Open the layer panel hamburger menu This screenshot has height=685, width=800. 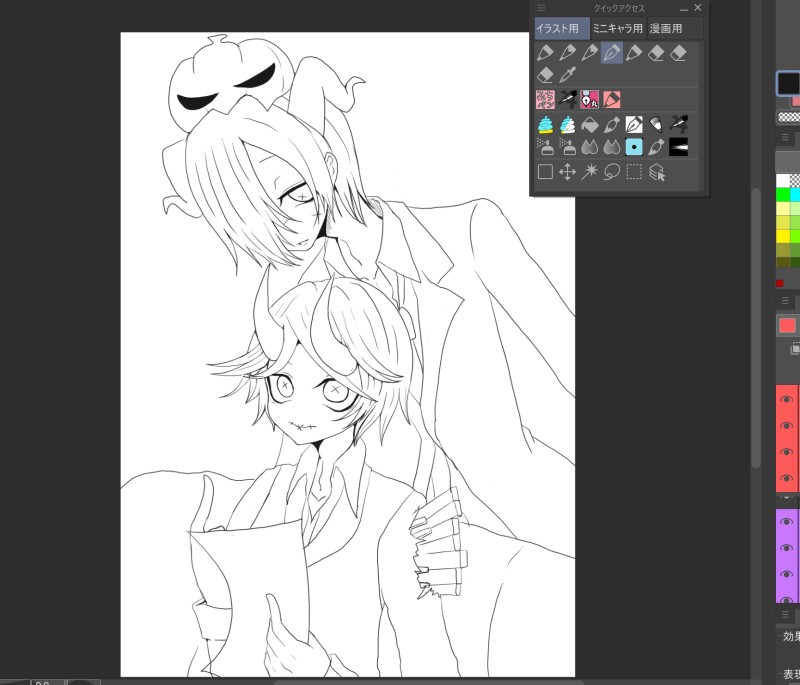[x=785, y=300]
